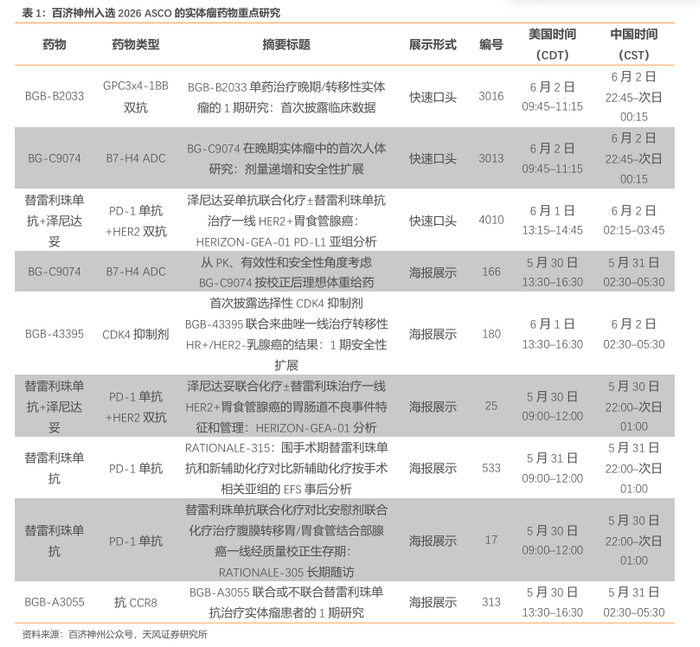Select the number cell '3013'
The height and width of the screenshot is (647, 700).
tap(491, 159)
